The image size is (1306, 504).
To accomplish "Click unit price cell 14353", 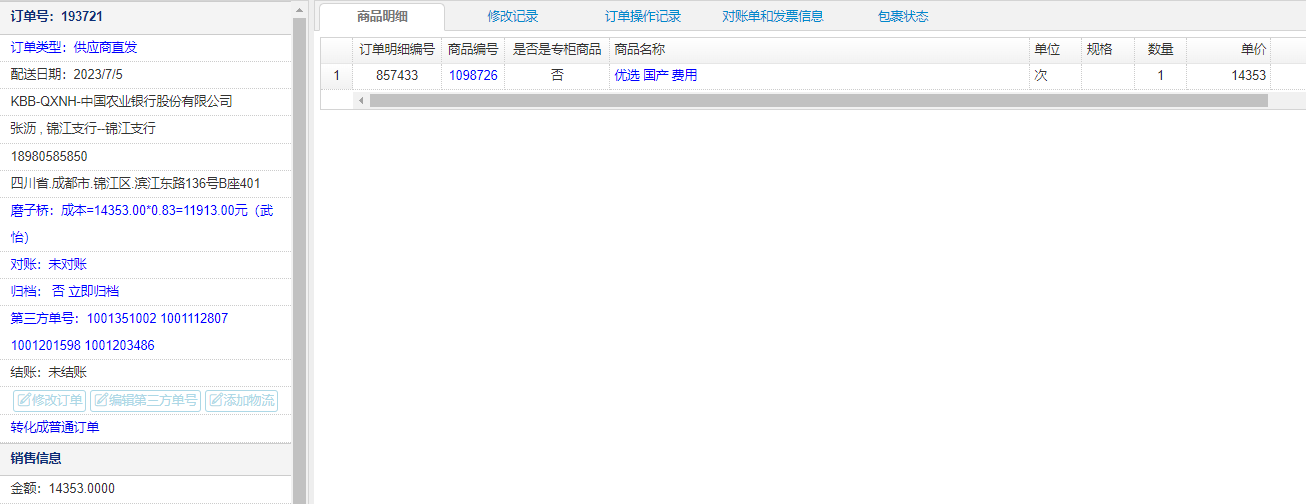I will click(1228, 75).
